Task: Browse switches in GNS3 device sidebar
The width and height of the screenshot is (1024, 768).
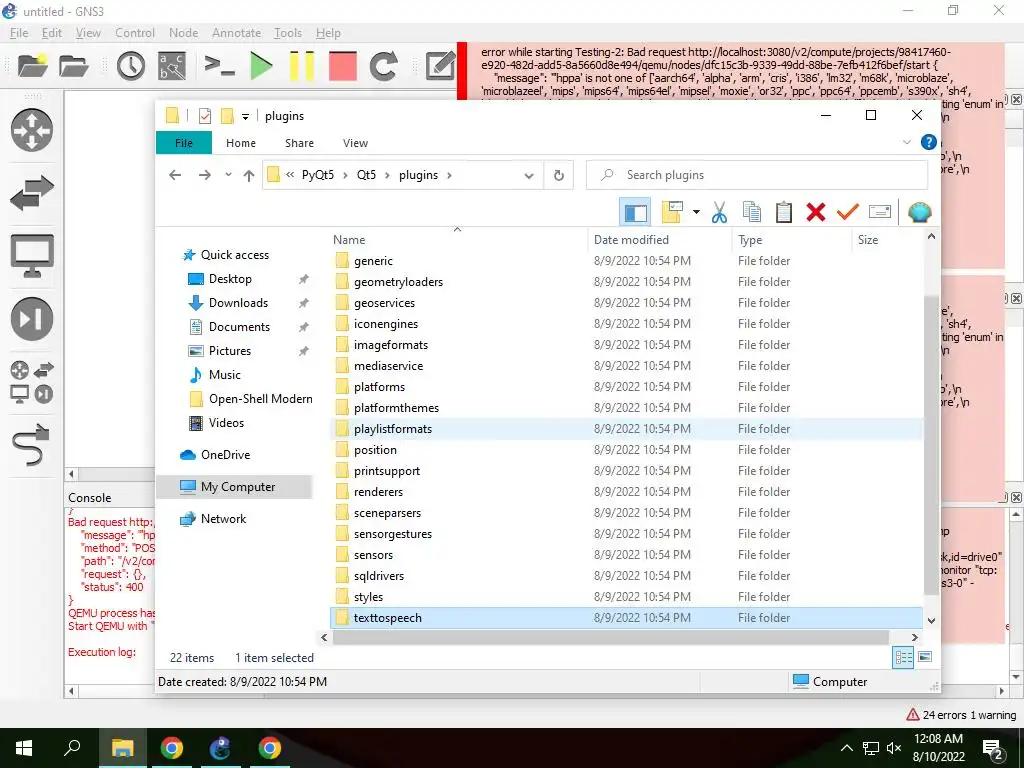Action: pyautogui.click(x=31, y=193)
